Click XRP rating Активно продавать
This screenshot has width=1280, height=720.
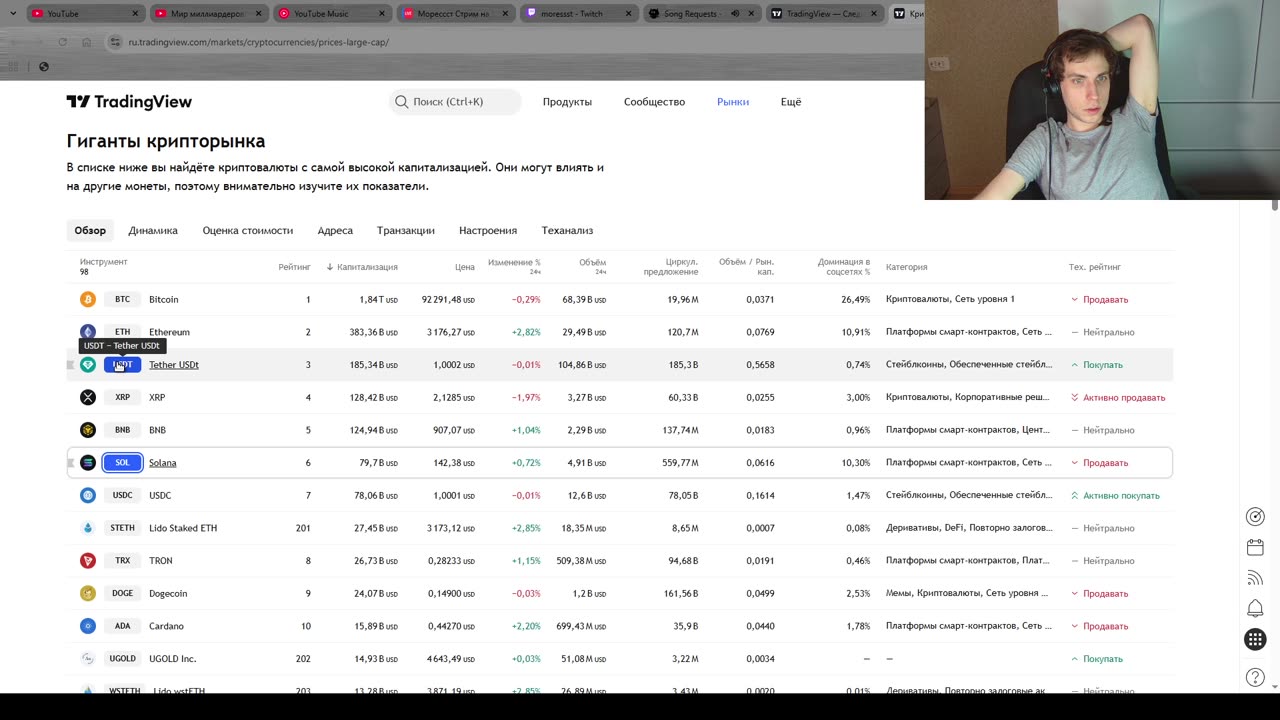[x=1117, y=397]
